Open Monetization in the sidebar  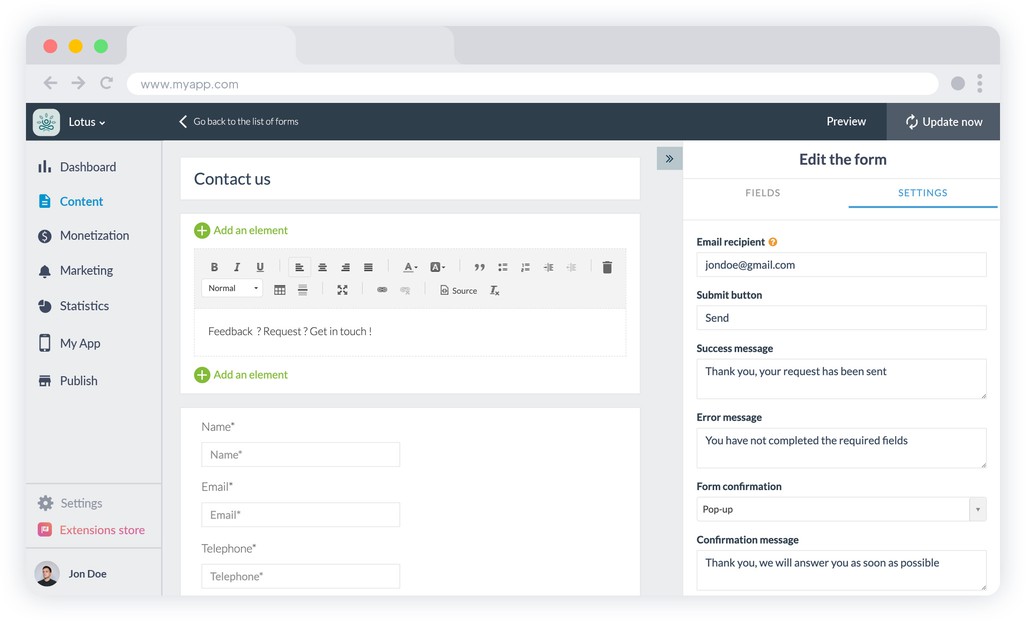[x=94, y=236]
